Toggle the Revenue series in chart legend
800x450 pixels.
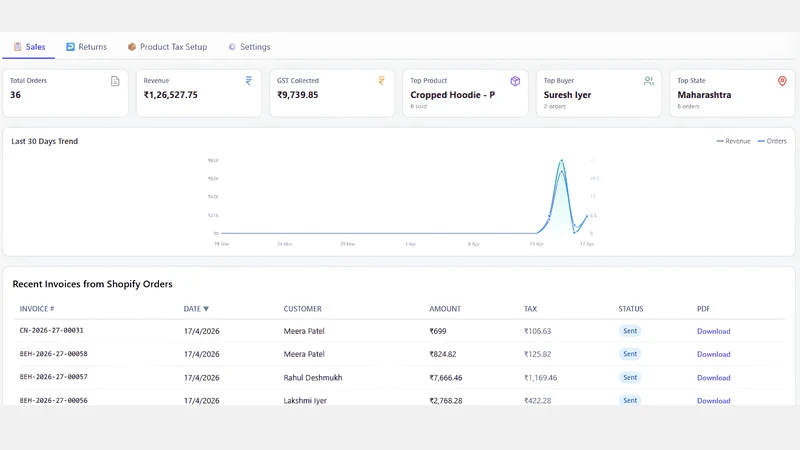[733, 141]
